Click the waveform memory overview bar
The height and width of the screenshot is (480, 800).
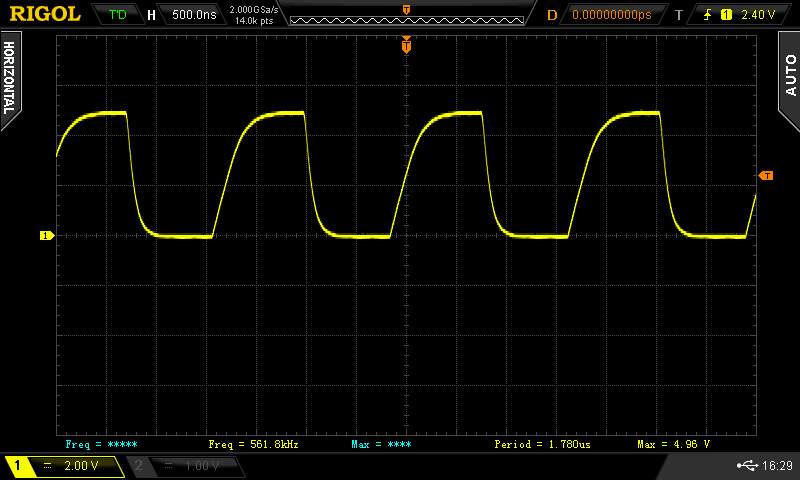(406, 15)
